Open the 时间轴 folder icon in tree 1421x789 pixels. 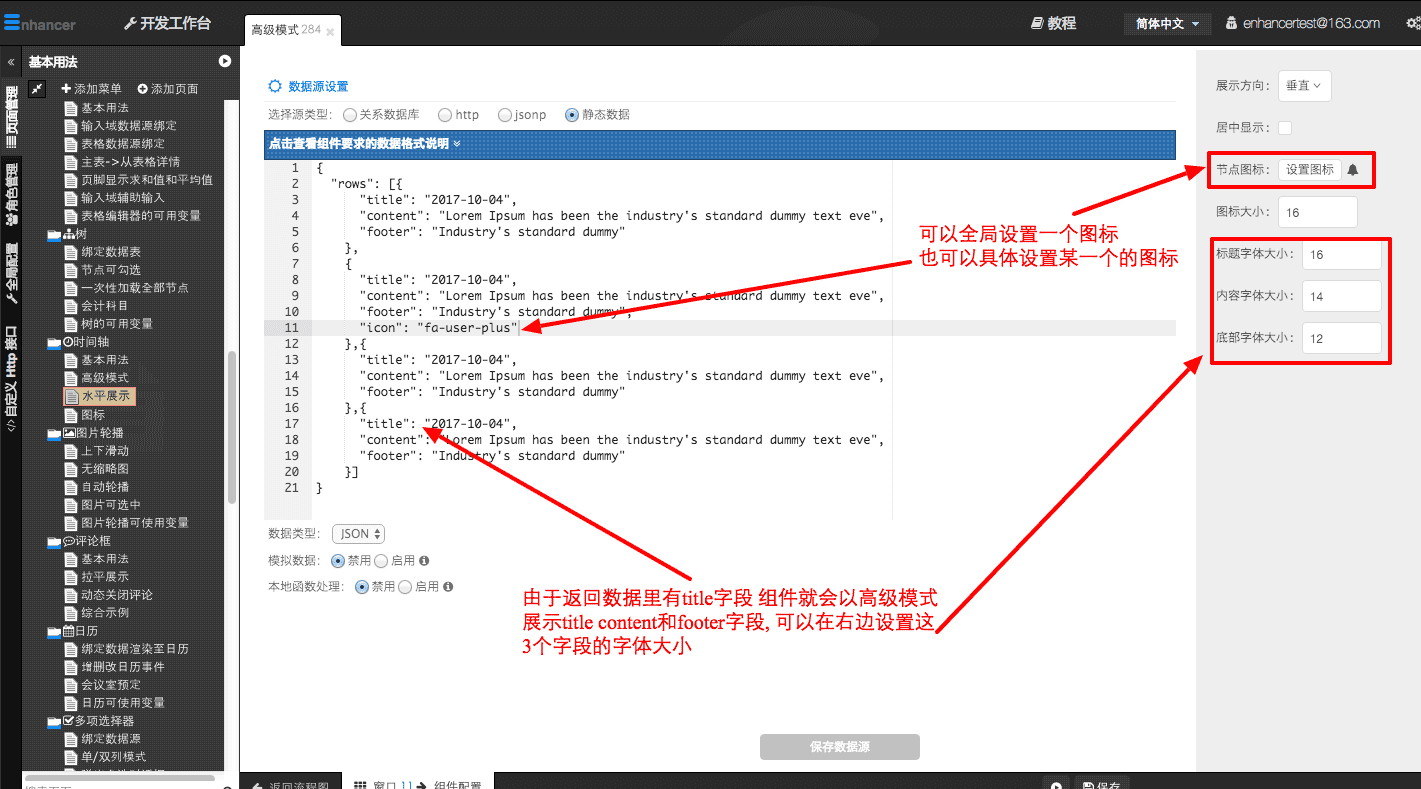(54, 342)
